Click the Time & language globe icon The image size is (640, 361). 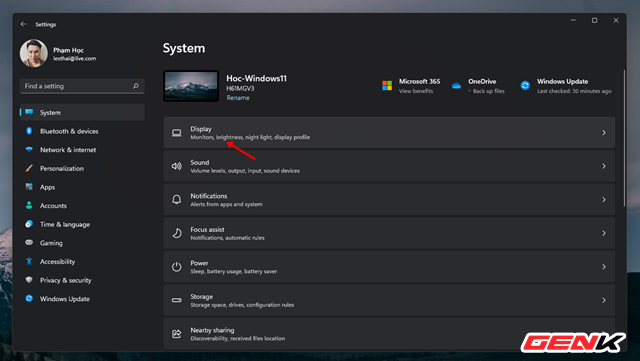point(29,224)
